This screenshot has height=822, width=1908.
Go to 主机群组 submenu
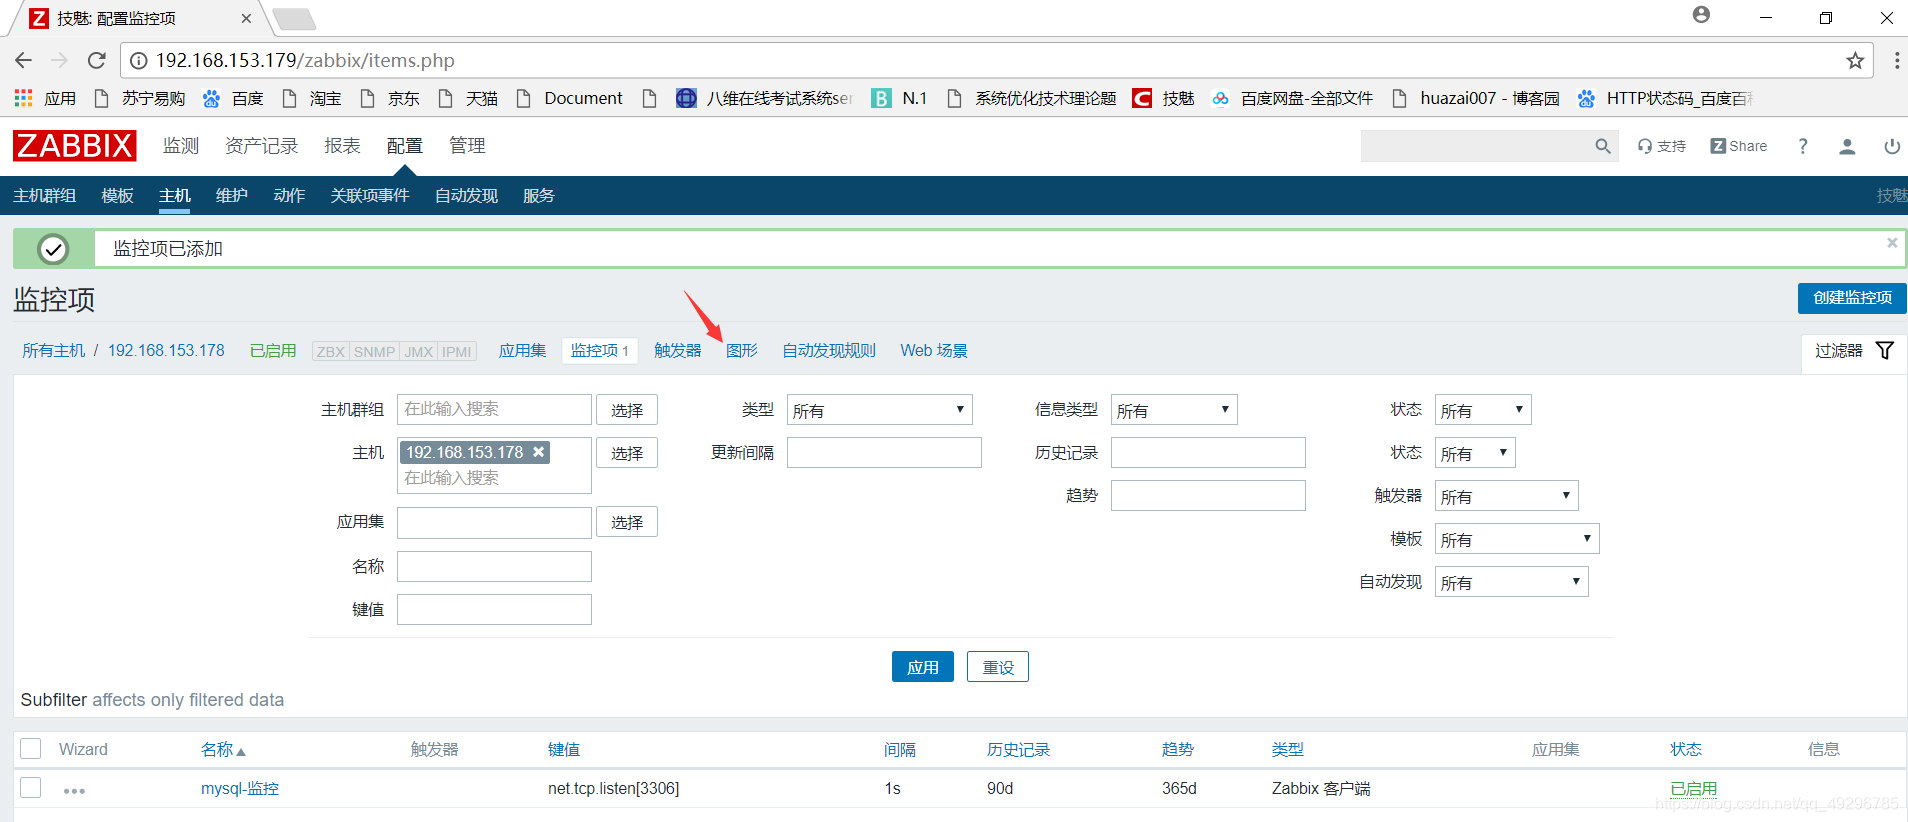[45, 196]
